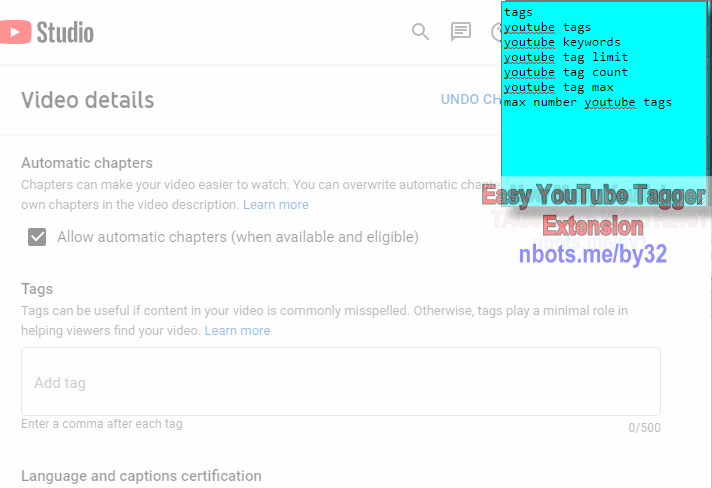Screen dimensions: 712x488
Task: Open the comments feedback icon
Action: [460, 32]
